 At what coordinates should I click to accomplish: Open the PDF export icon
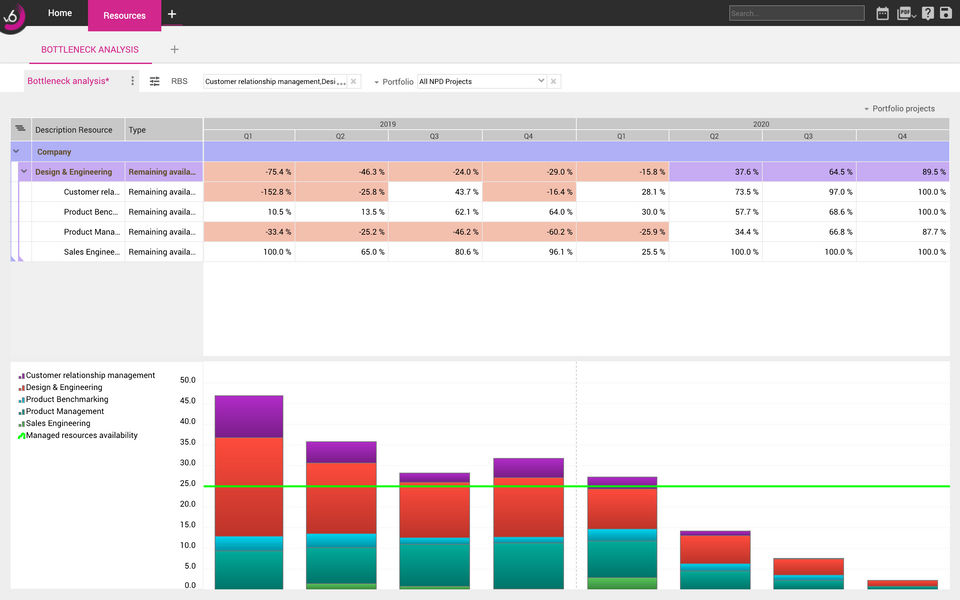[904, 13]
